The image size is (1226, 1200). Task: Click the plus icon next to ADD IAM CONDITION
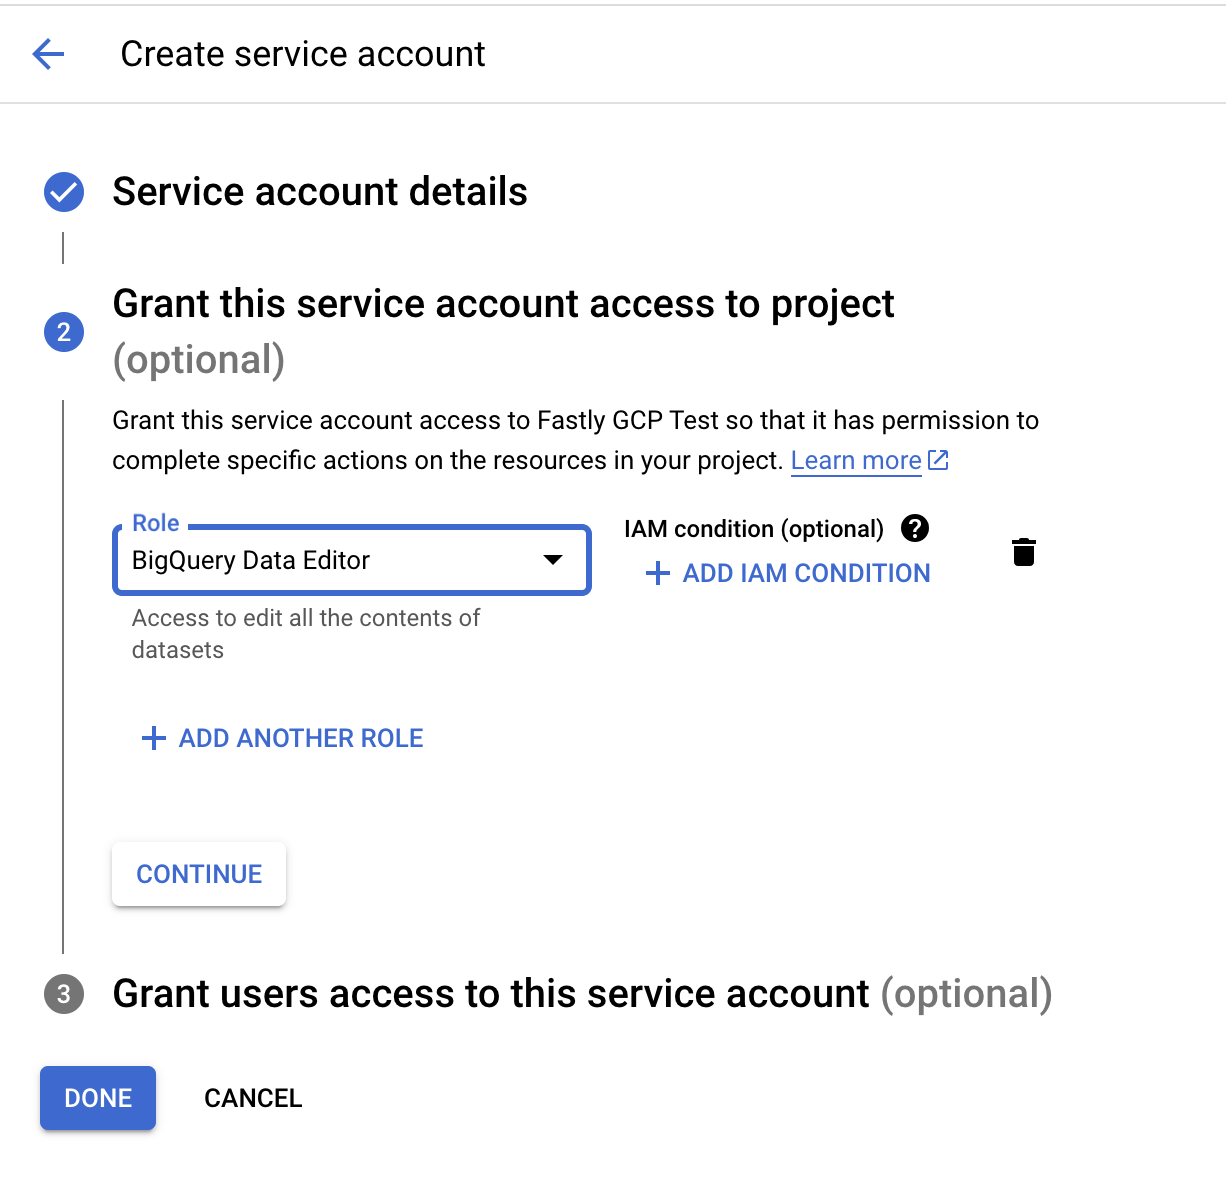tap(657, 573)
